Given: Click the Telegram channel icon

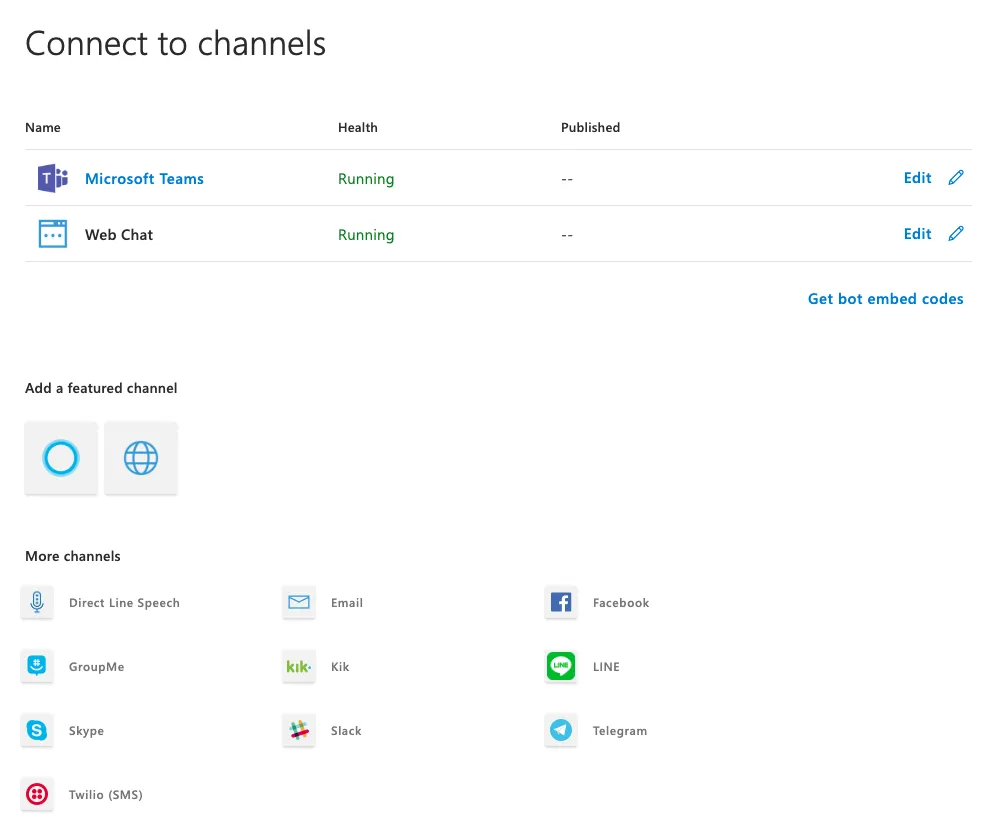Looking at the screenshot, I should pyautogui.click(x=561, y=730).
